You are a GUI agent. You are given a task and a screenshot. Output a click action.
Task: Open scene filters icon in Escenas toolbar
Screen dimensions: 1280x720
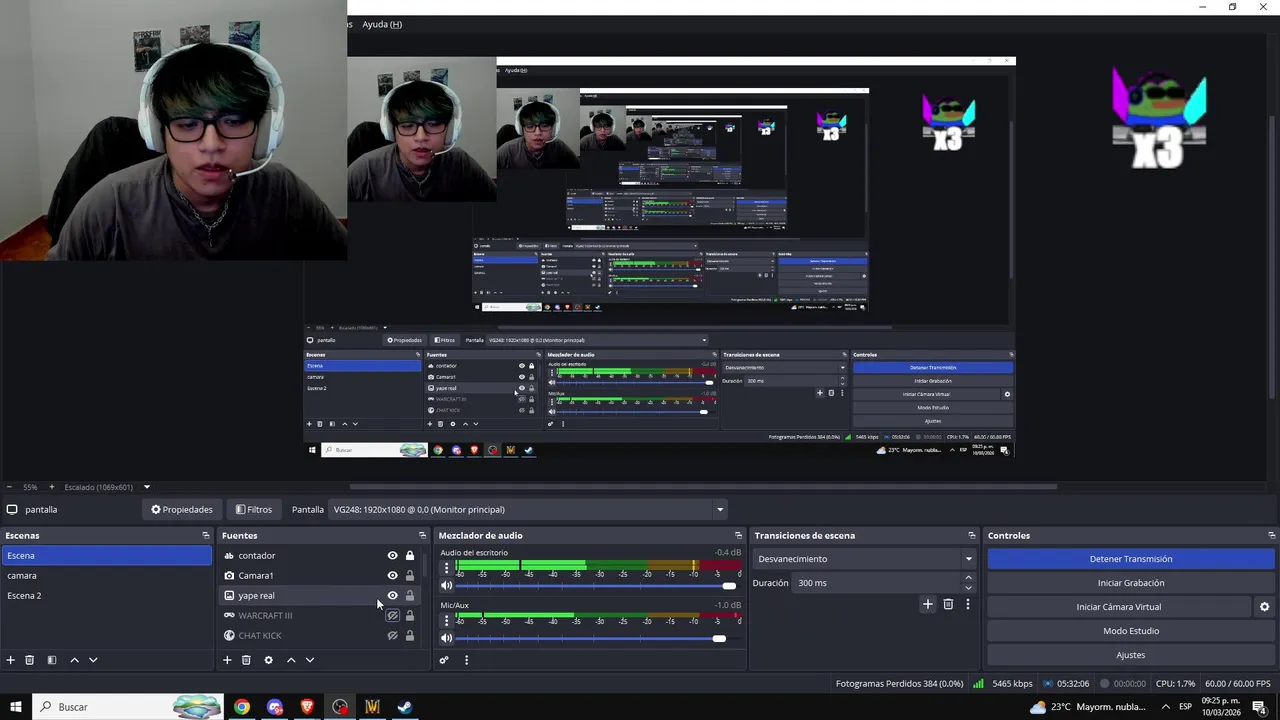[x=51, y=660]
